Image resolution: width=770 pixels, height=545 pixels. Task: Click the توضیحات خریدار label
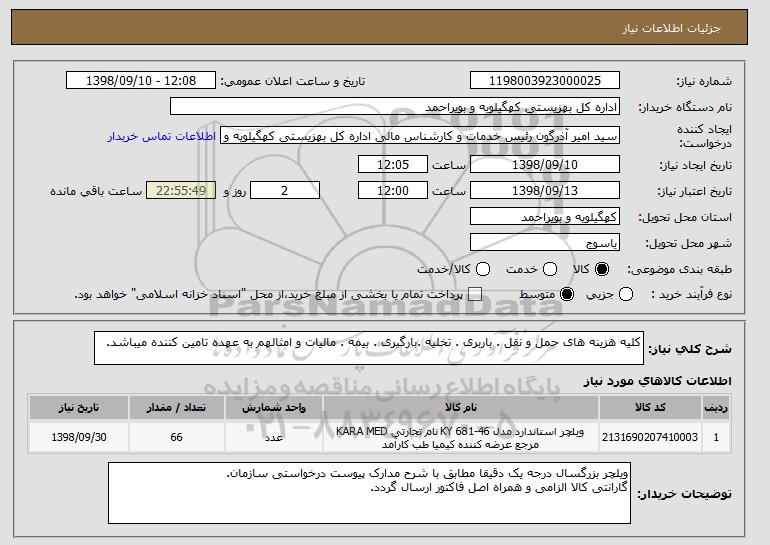684,494
